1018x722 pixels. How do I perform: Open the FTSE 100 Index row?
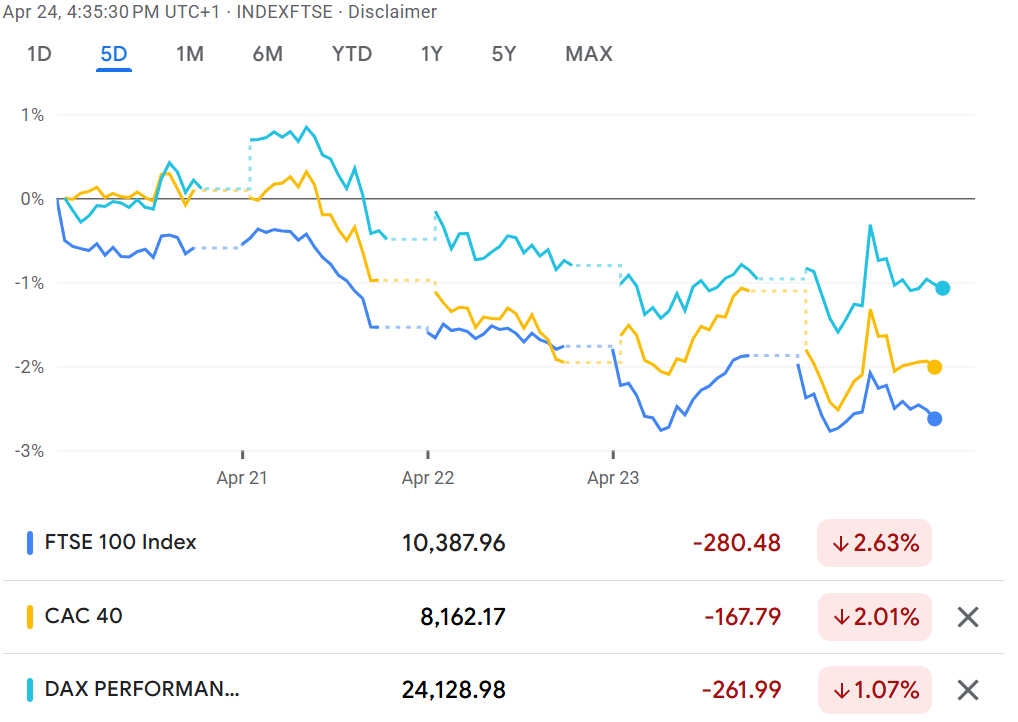(121, 543)
